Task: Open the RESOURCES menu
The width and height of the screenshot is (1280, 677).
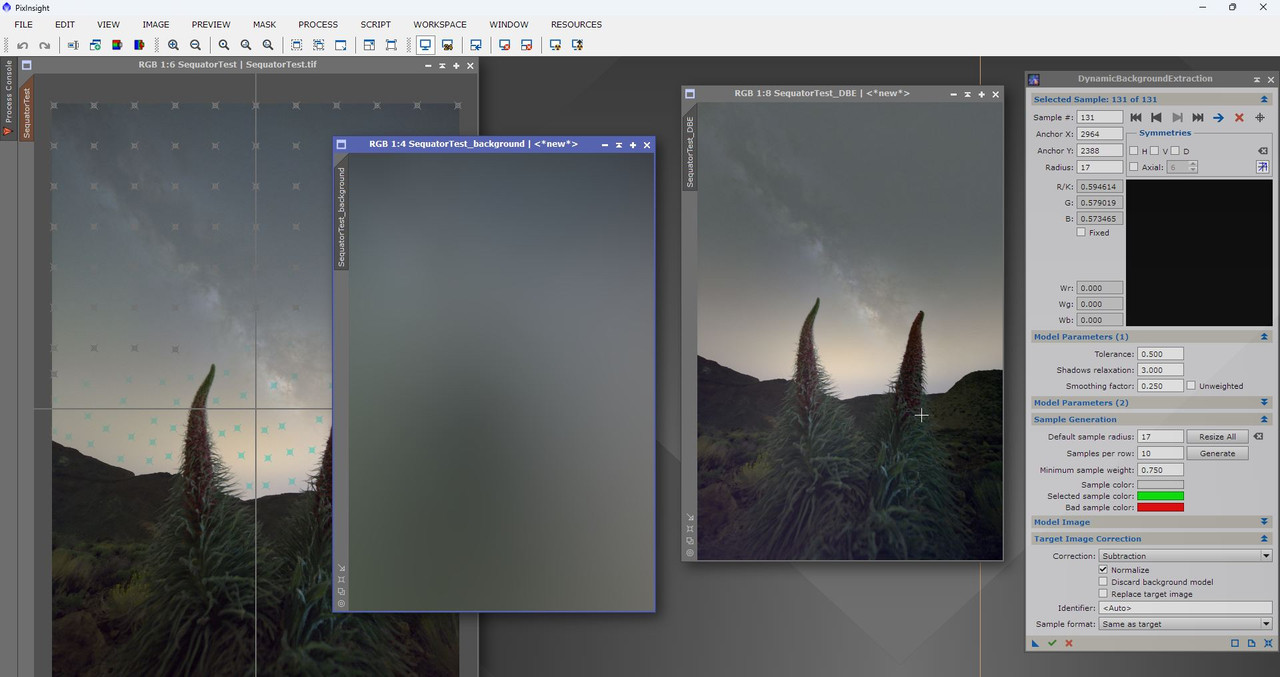Action: [576, 24]
